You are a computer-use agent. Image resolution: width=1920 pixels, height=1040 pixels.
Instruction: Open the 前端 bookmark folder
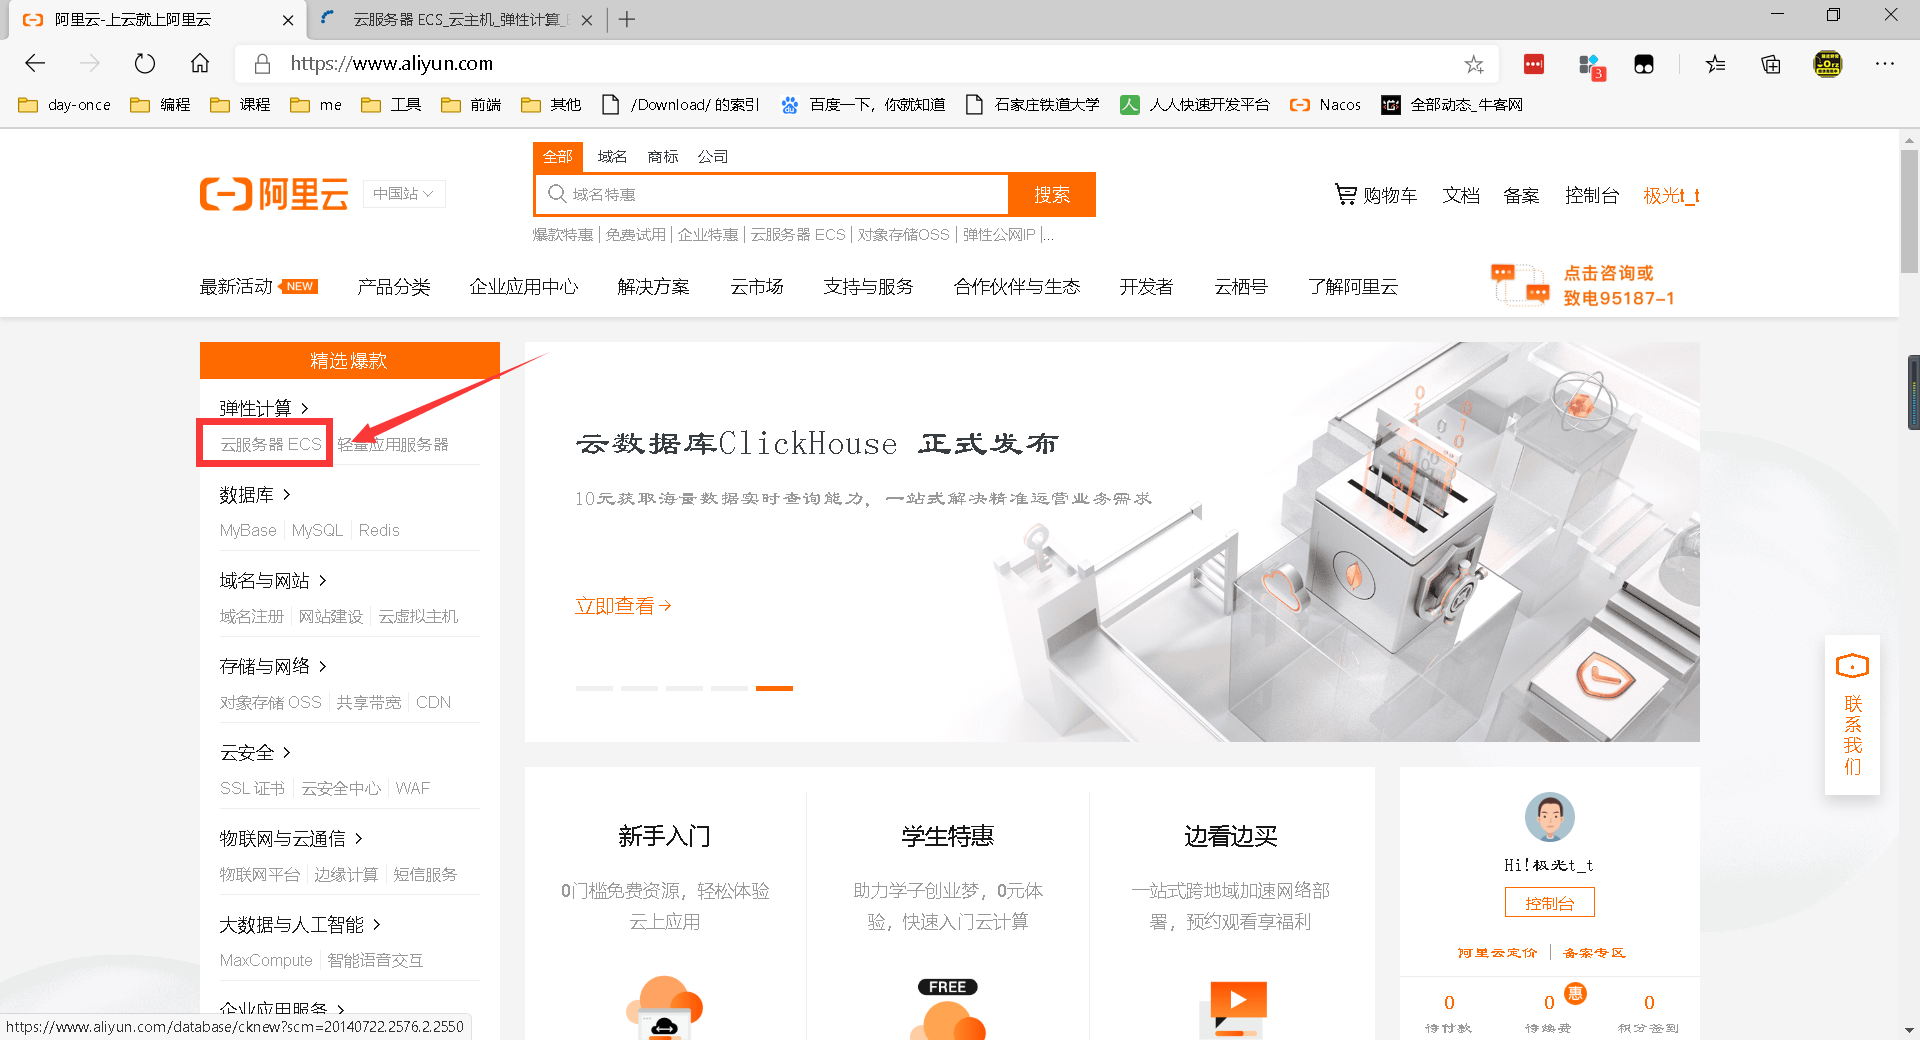471,105
